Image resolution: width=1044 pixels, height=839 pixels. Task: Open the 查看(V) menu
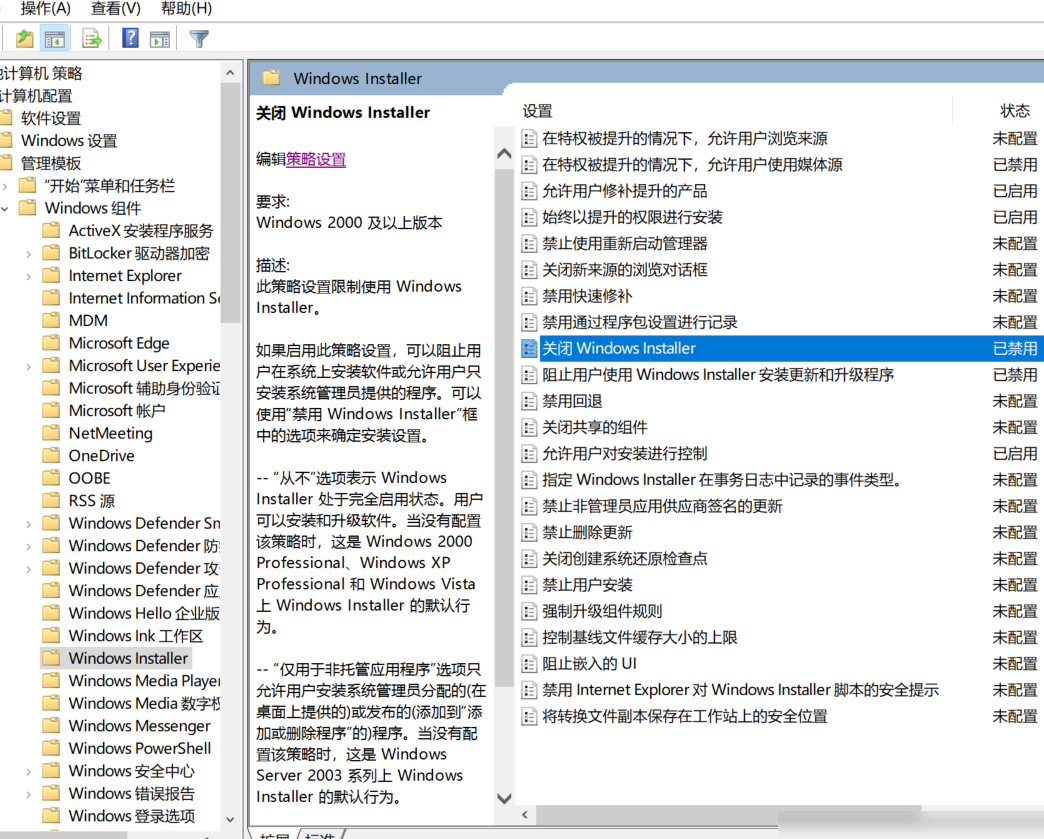point(116,9)
